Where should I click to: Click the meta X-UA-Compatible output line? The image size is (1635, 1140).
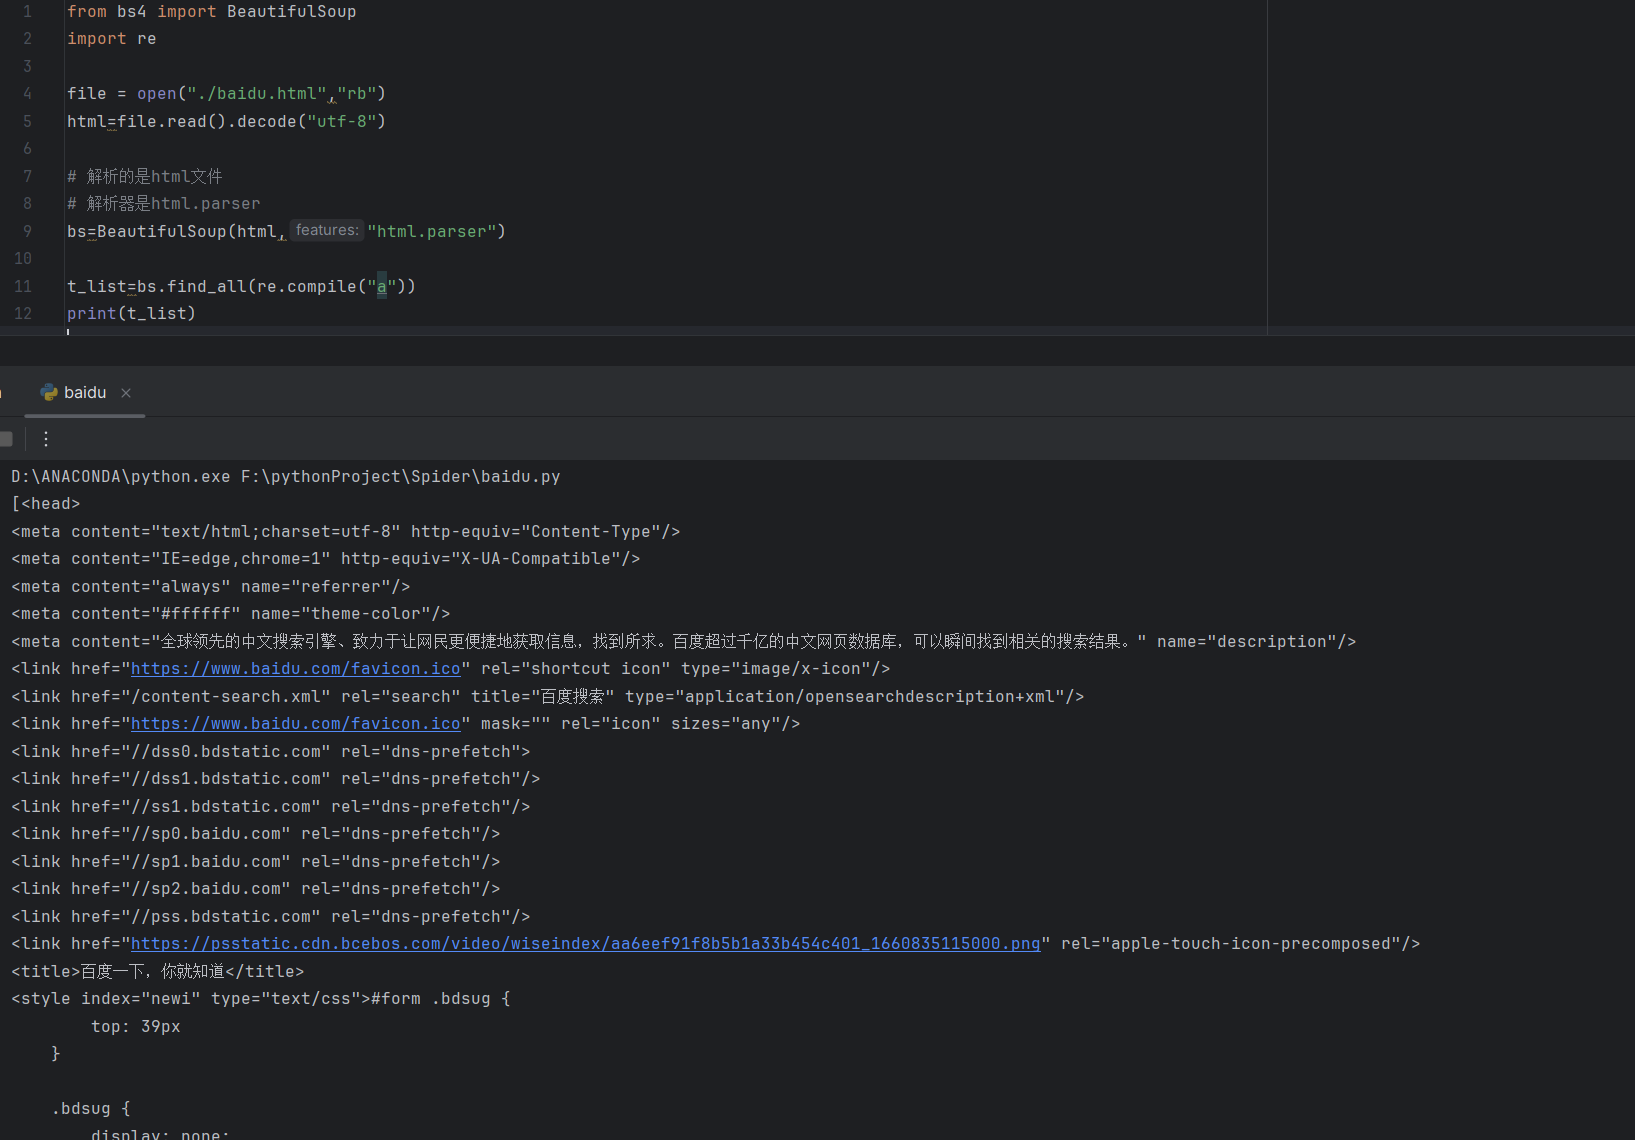click(x=326, y=559)
